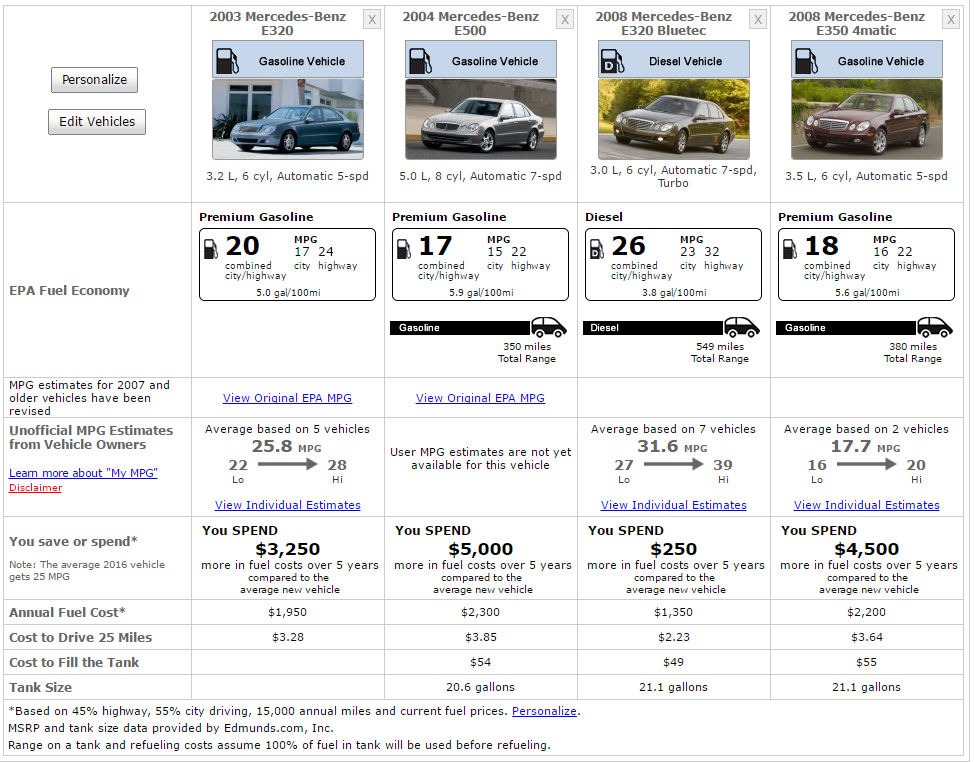
Task: Select the E350 4matic vehicle image
Action: 867,120
